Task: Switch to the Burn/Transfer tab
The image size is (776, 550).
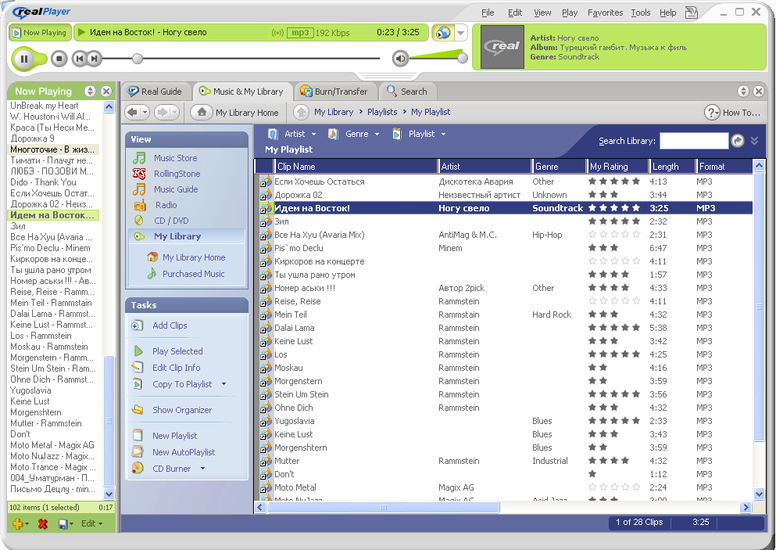Action: 335,92
